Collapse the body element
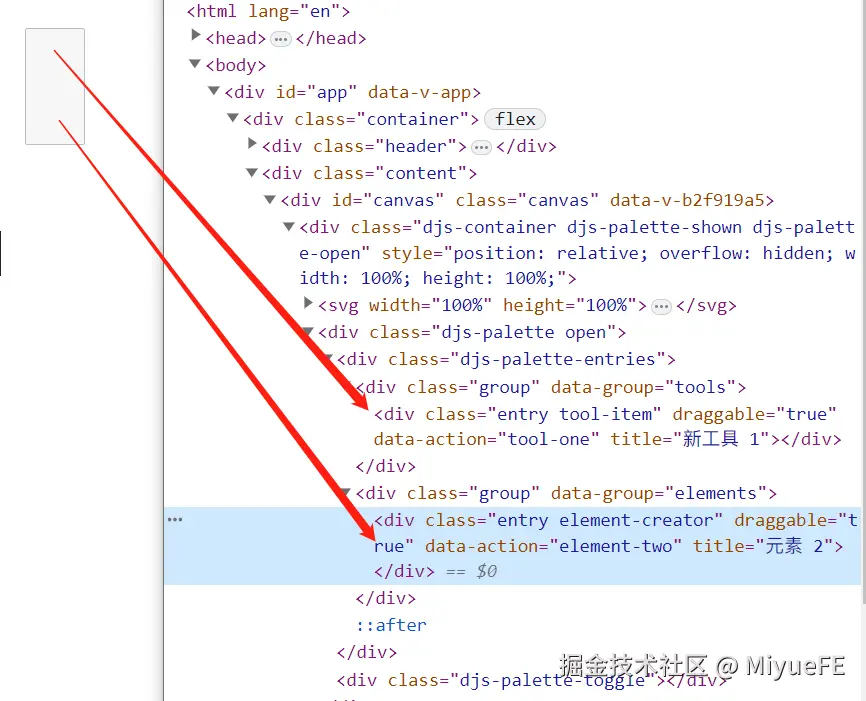 click(x=194, y=64)
